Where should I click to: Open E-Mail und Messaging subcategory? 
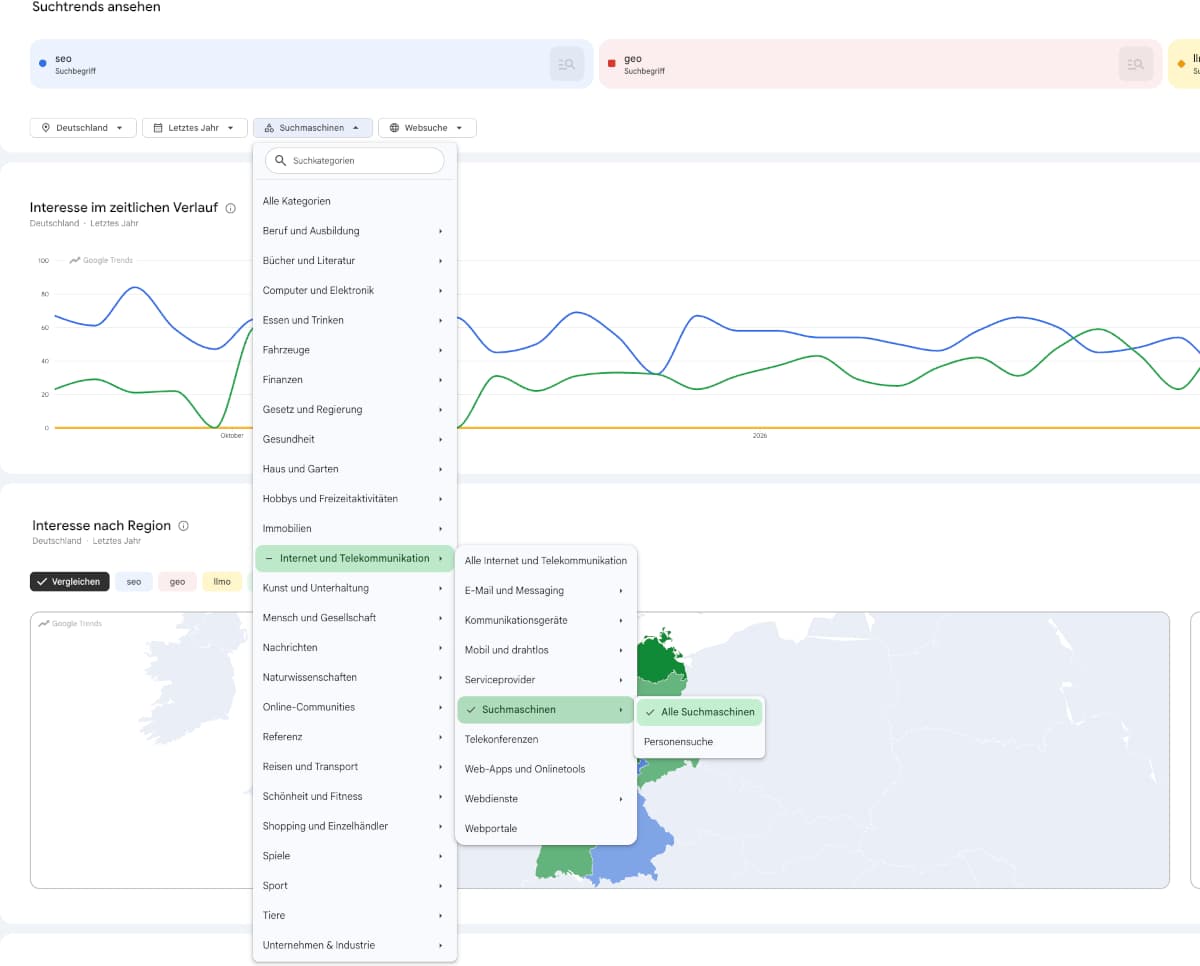point(546,591)
